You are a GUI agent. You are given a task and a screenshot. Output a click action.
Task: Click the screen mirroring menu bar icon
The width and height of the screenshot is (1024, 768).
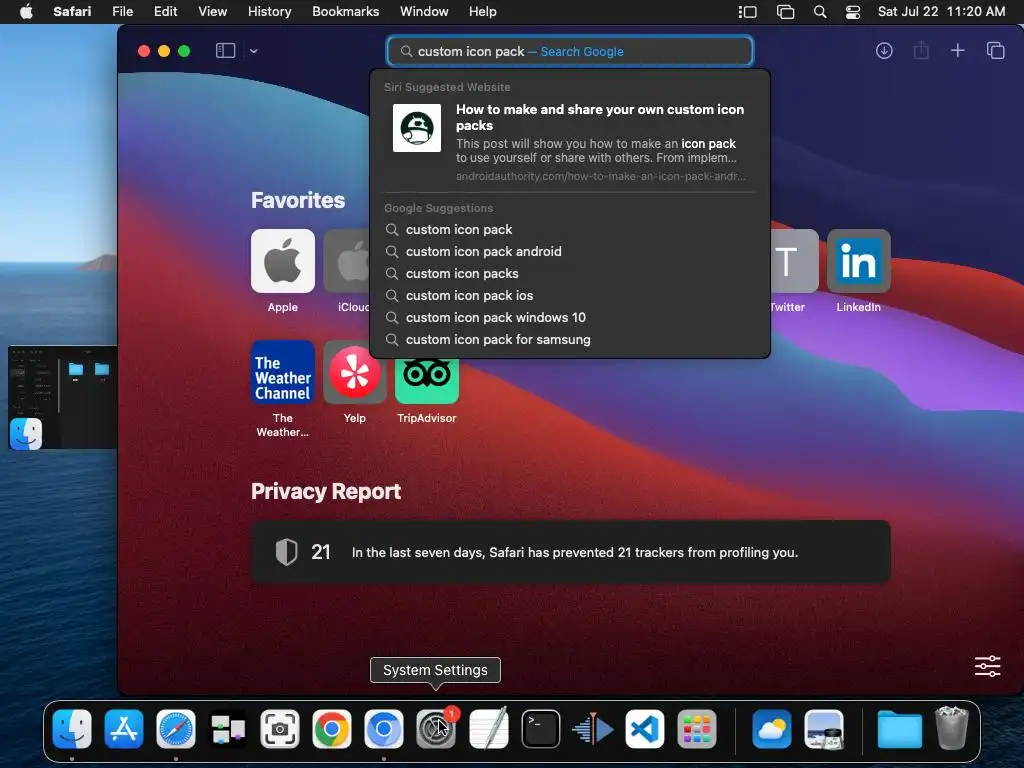pyautogui.click(x=785, y=12)
